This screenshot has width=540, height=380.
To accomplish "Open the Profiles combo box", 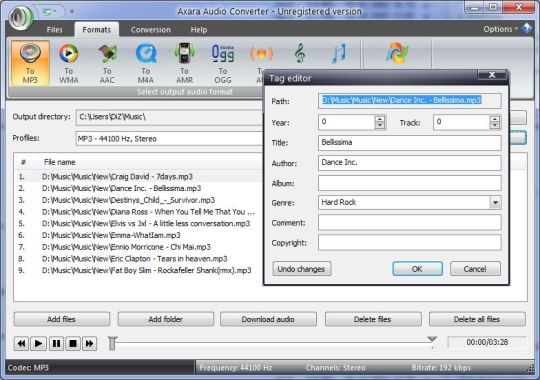I will point(169,139).
